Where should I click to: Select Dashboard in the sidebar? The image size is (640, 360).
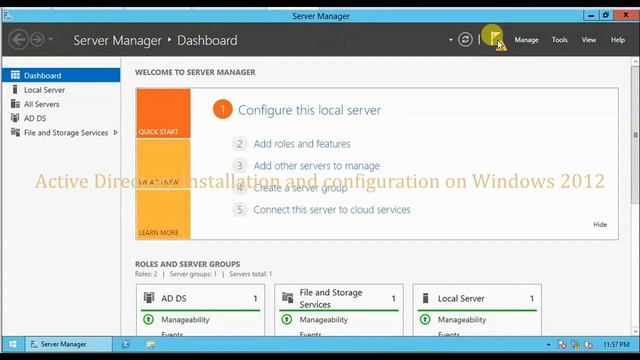[x=61, y=75]
